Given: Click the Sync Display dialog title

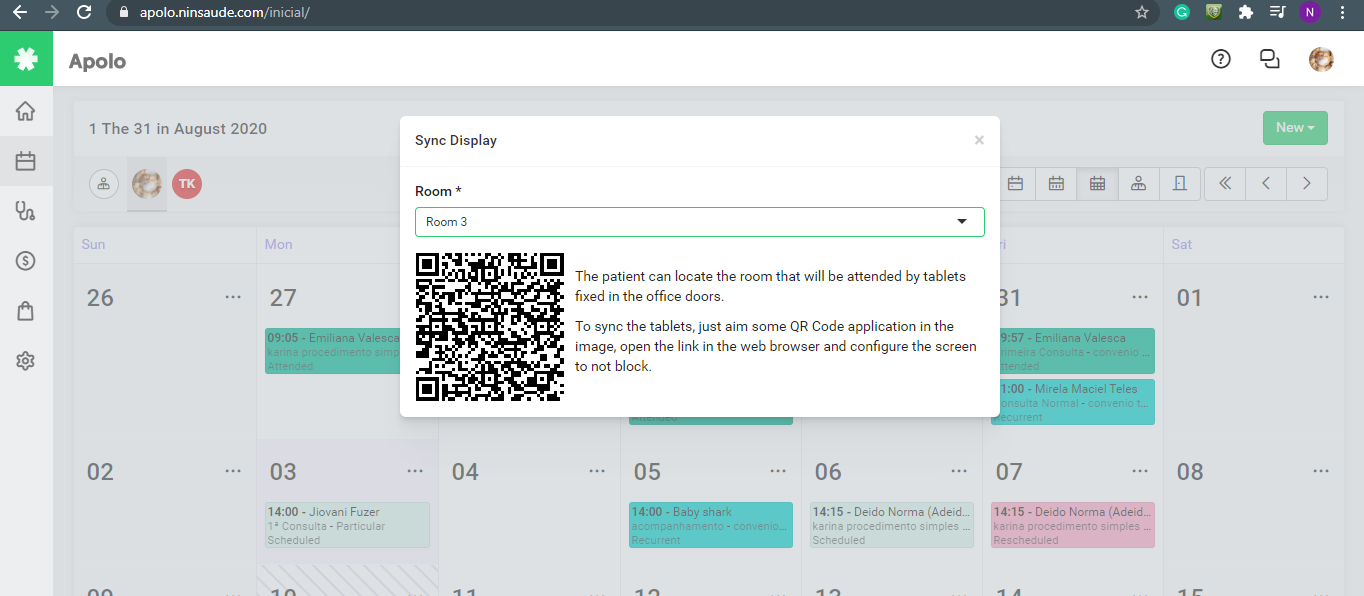Looking at the screenshot, I should (456, 140).
